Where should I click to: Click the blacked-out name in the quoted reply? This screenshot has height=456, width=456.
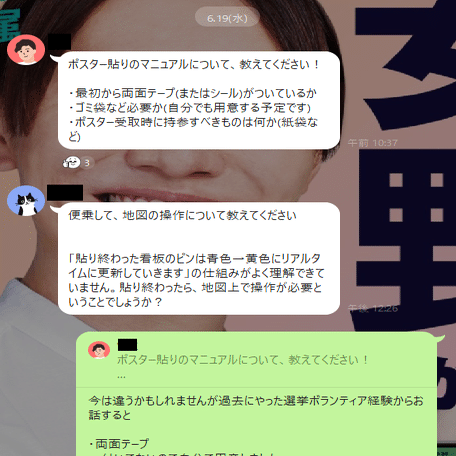pyautogui.click(x=127, y=345)
